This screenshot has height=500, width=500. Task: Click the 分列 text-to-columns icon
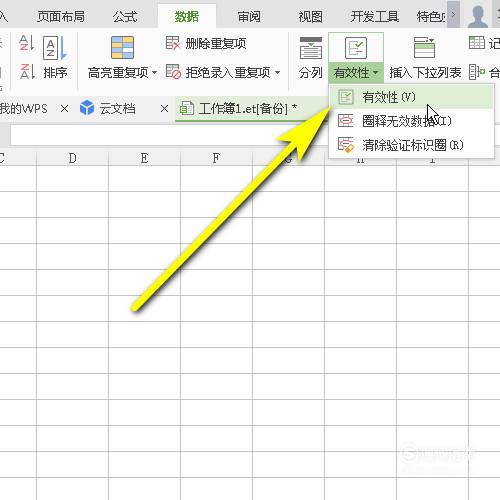coord(311,48)
